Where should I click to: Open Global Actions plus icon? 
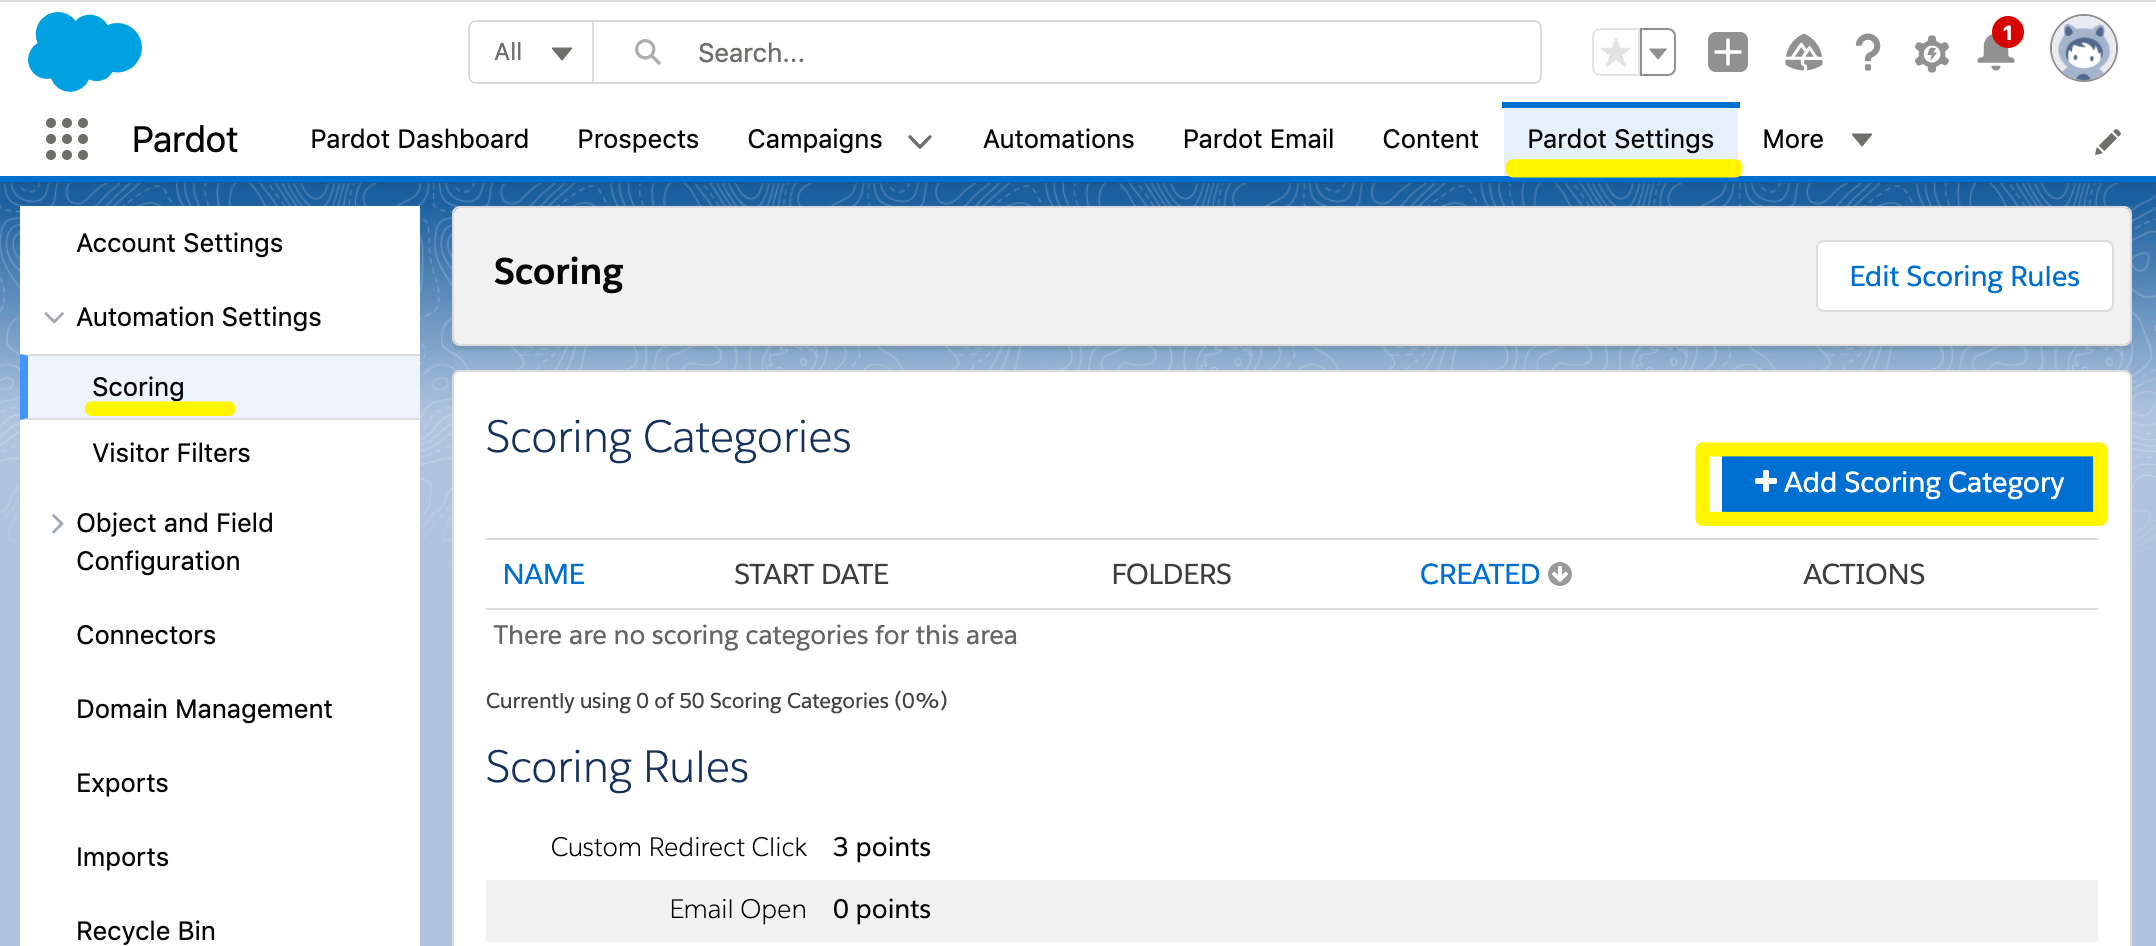pyautogui.click(x=1727, y=52)
